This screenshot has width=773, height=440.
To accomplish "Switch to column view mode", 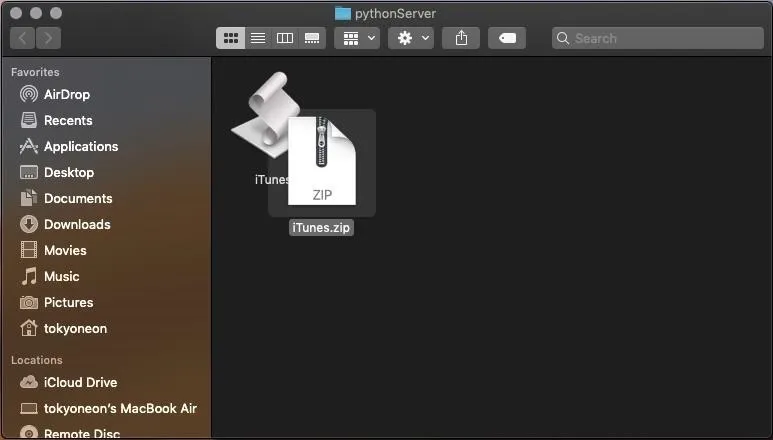I will point(285,38).
